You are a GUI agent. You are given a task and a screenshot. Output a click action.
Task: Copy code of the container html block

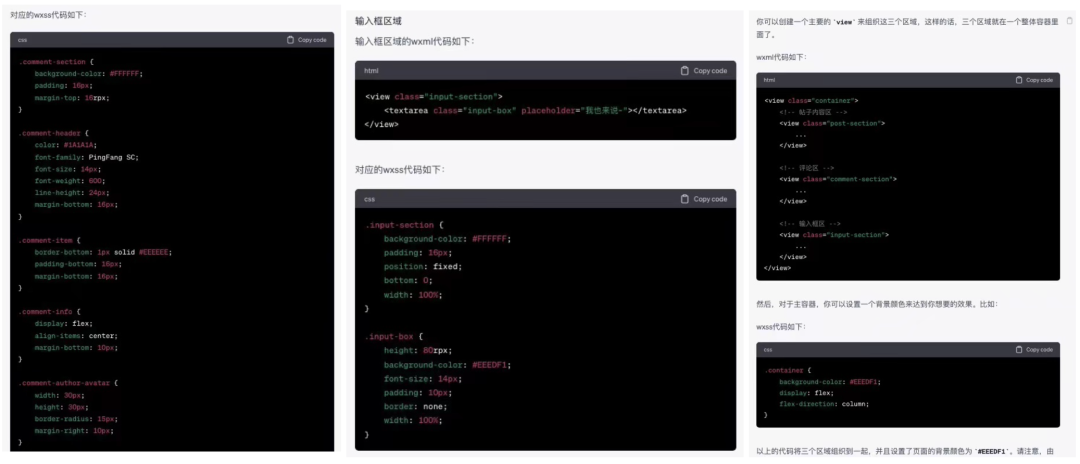(1034, 80)
